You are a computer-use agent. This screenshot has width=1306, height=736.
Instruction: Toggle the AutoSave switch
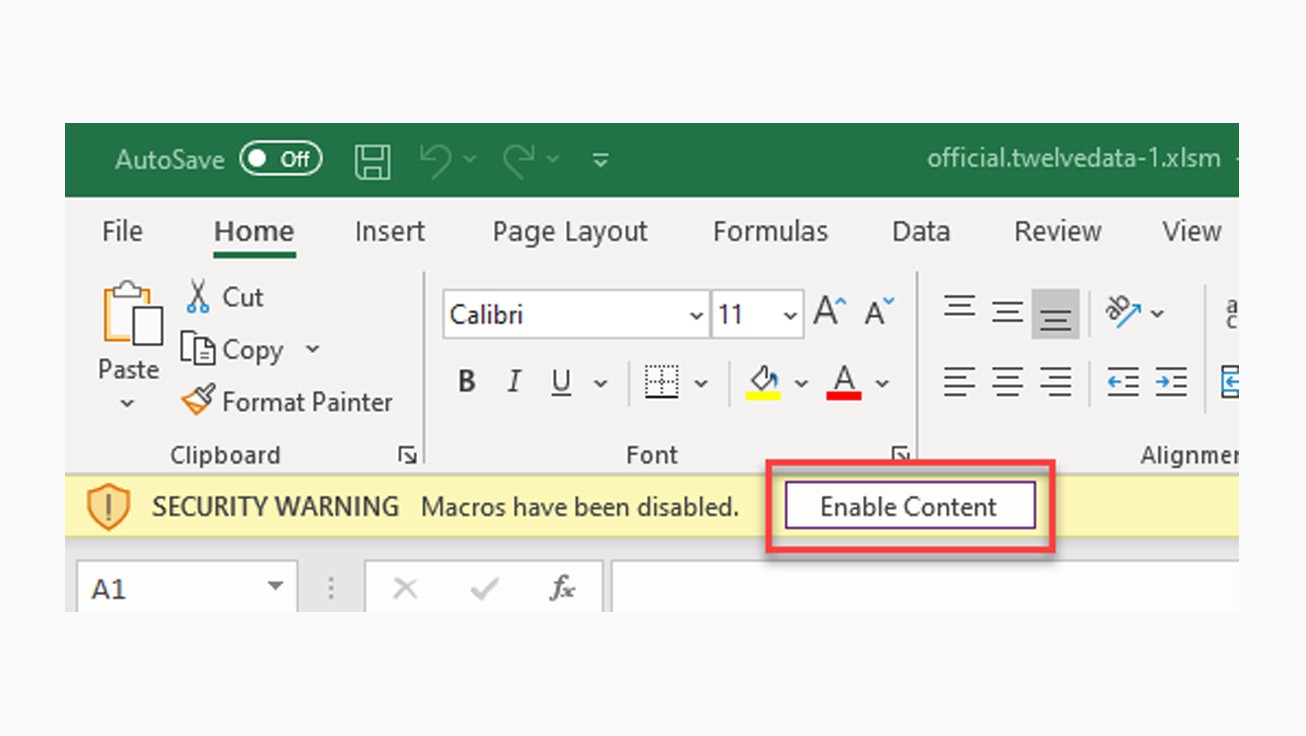click(x=280, y=159)
